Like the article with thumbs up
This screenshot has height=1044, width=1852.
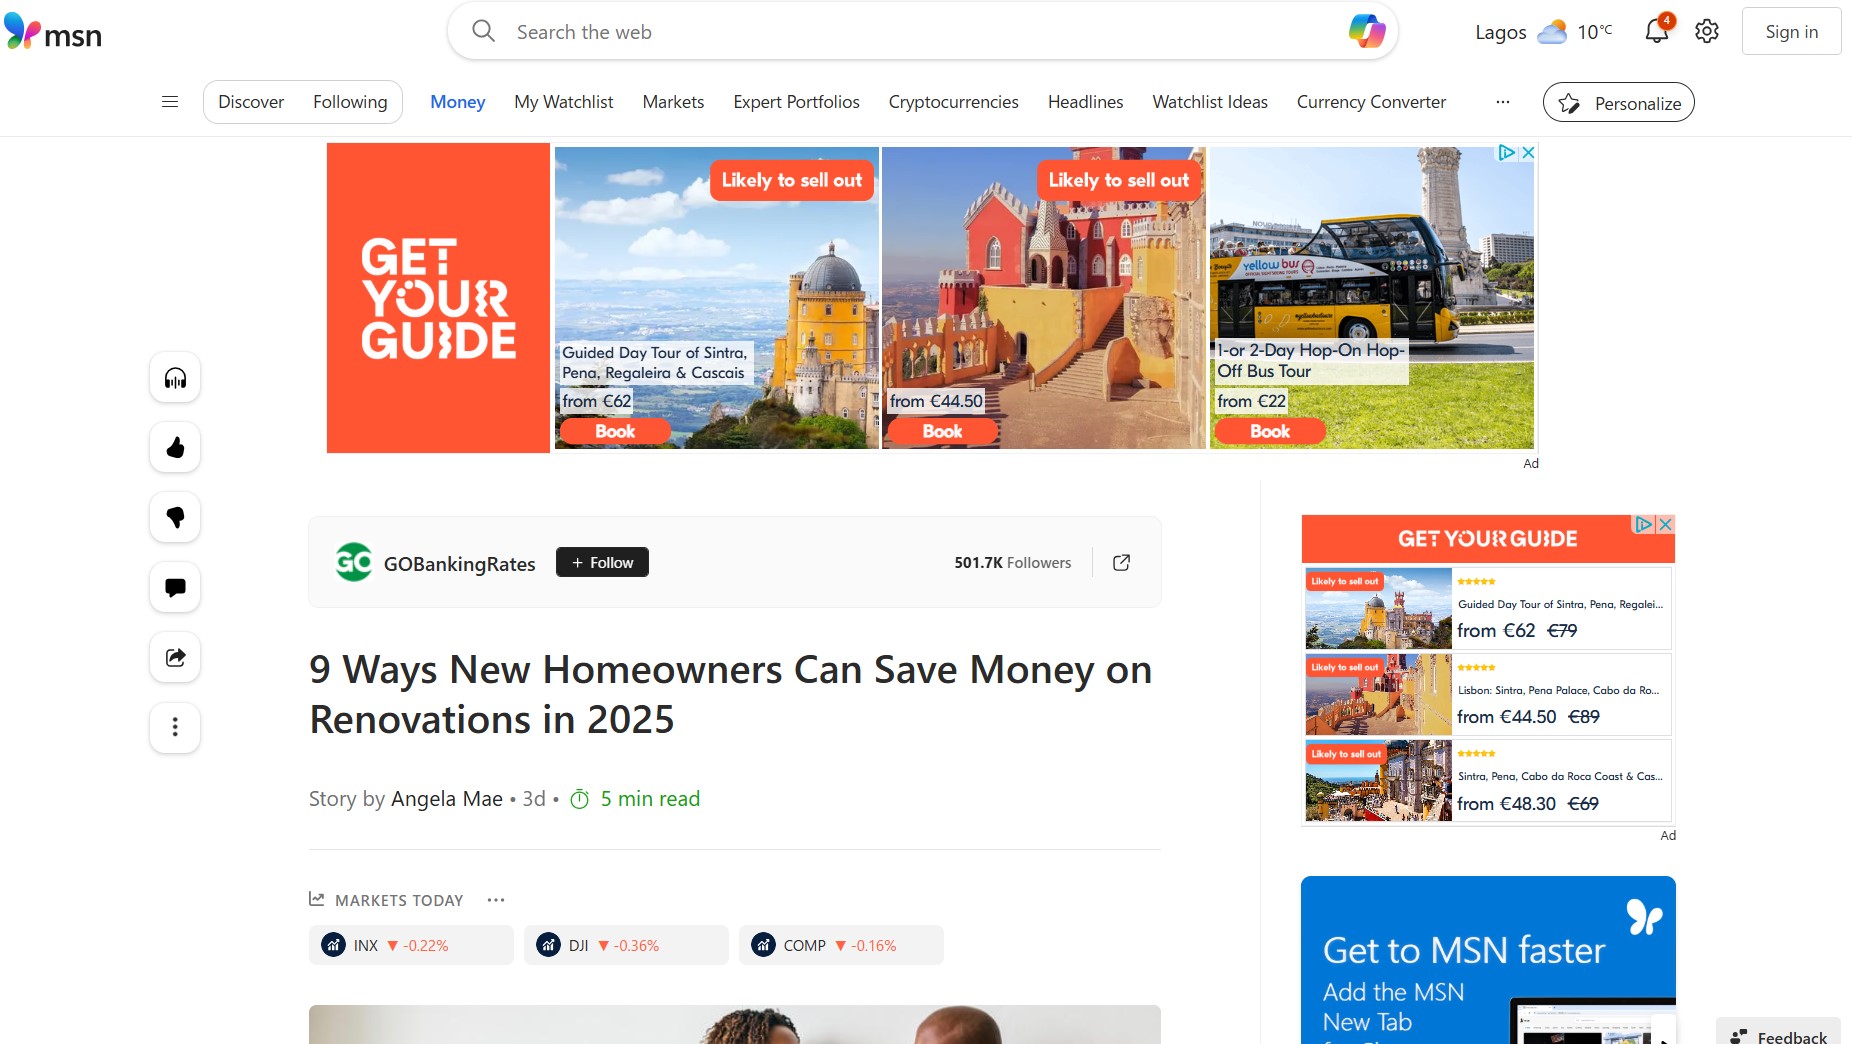point(175,448)
